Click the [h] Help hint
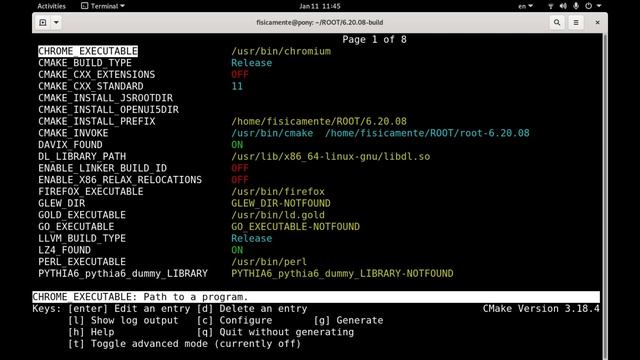 pos(91,332)
